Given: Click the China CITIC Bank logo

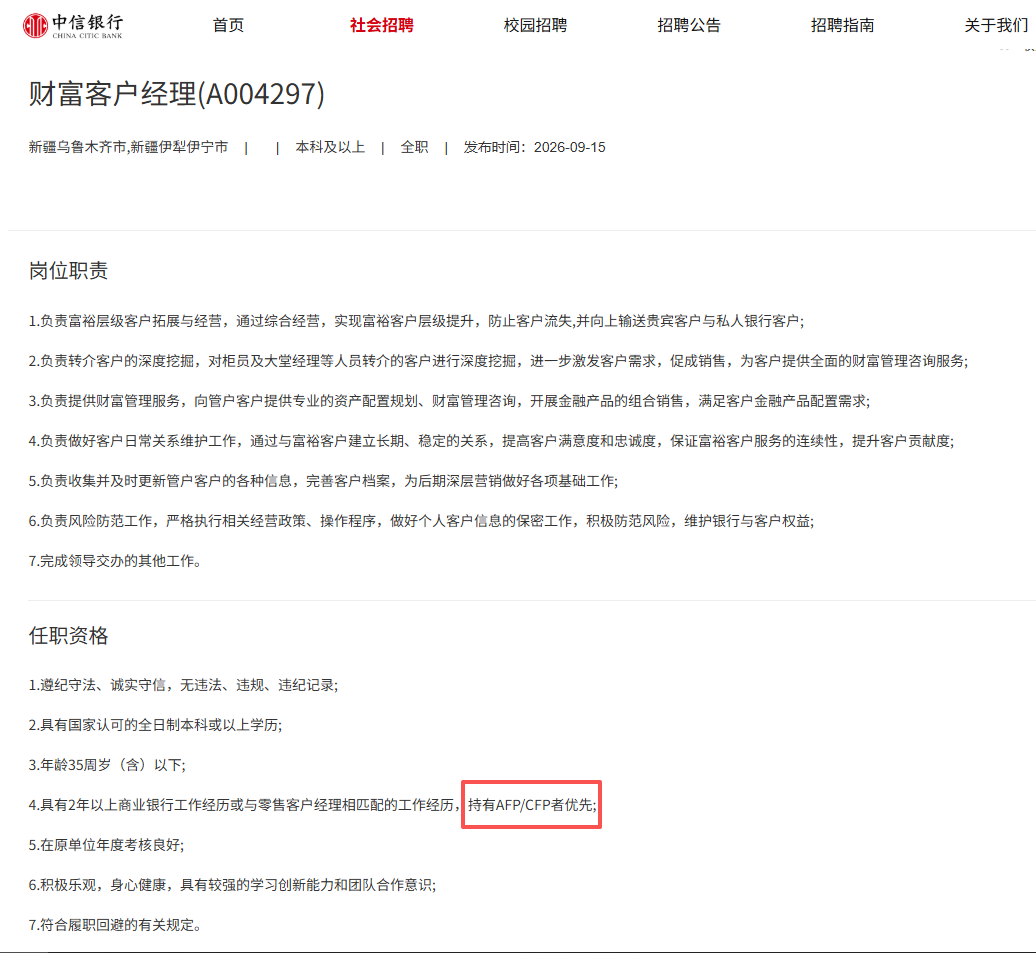Looking at the screenshot, I should (x=73, y=26).
